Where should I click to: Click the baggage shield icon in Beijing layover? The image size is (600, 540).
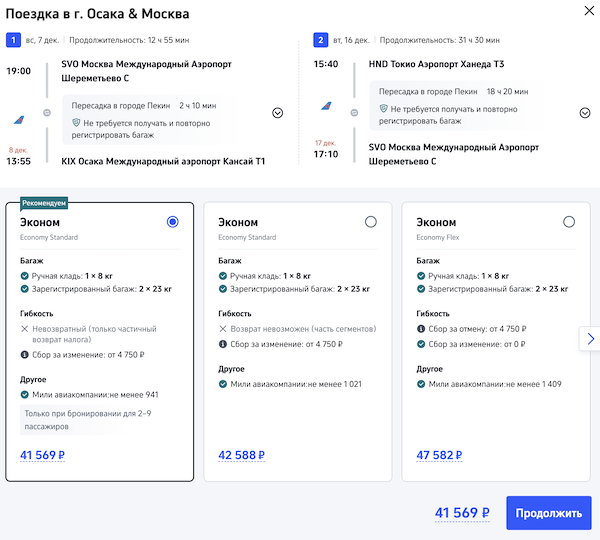[75, 123]
